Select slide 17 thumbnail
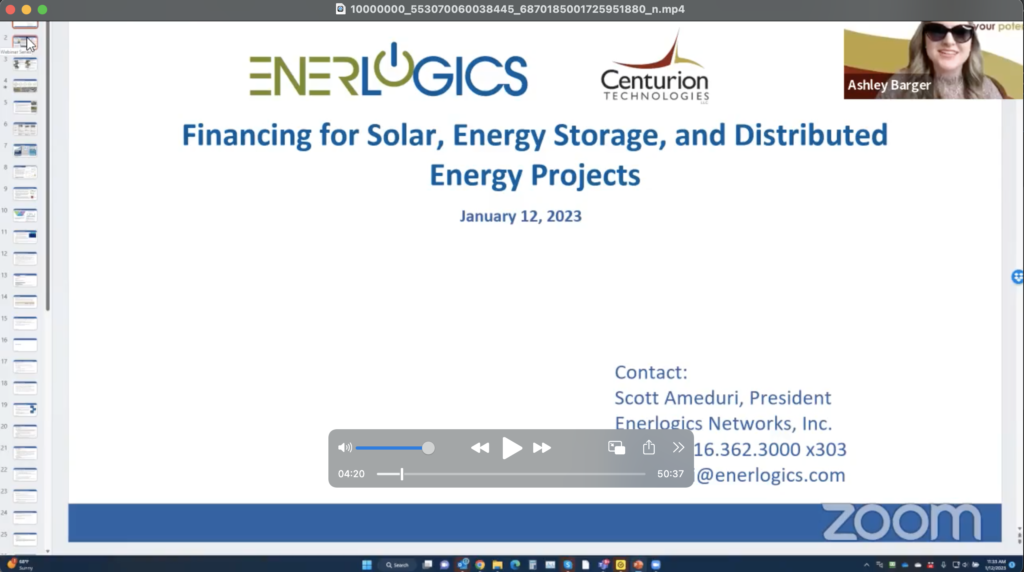The image size is (1024, 572). click(x=25, y=366)
